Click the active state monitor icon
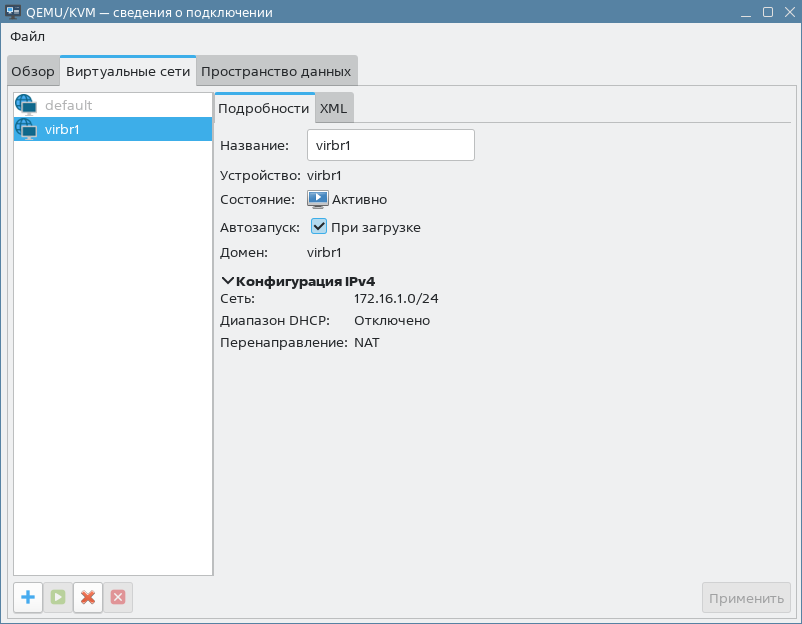Screen dimensions: 802x624 [x=317, y=200]
